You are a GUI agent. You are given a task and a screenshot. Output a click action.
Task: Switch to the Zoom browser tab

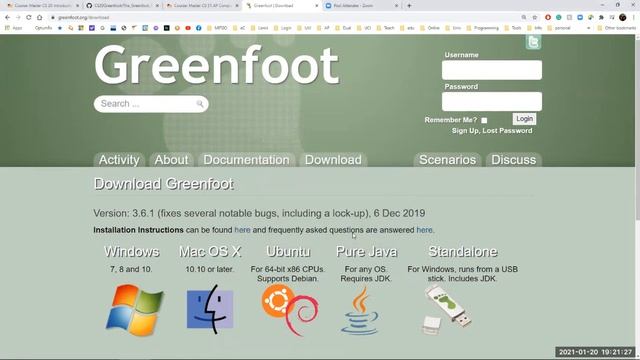(361, 6)
